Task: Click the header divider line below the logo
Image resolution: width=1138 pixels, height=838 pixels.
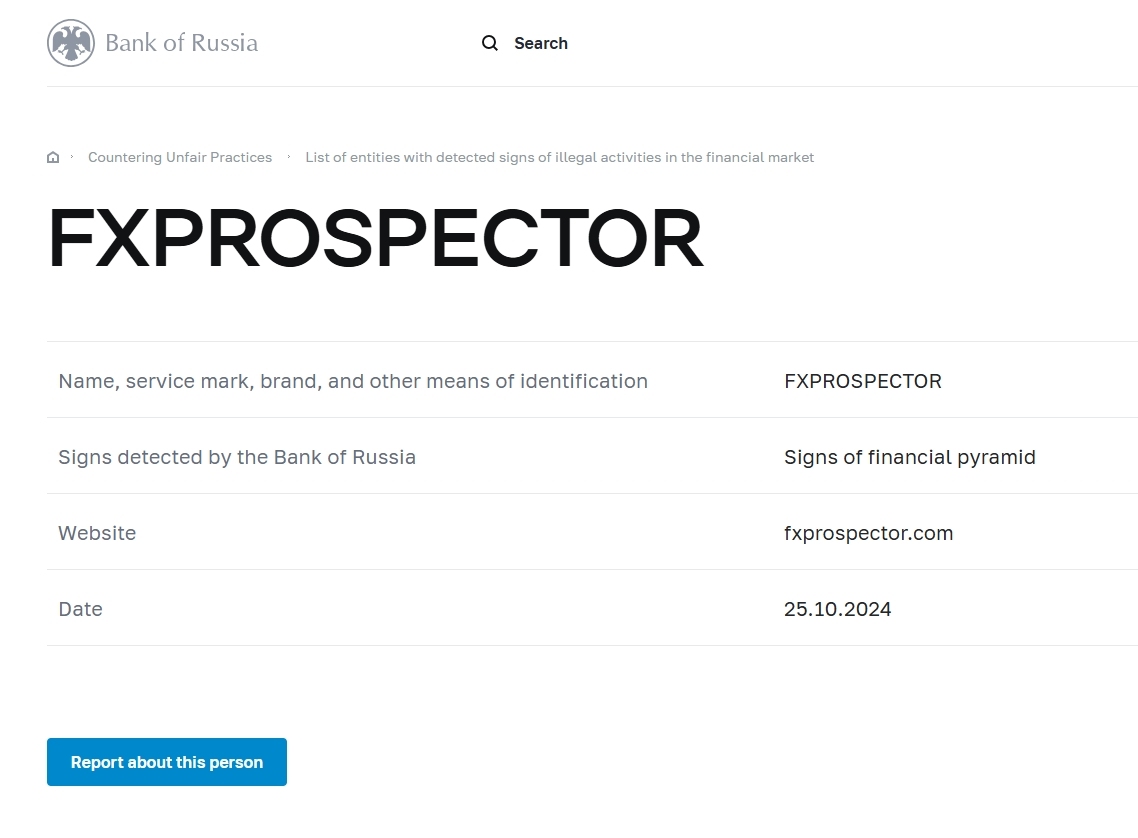Action: click(x=592, y=87)
